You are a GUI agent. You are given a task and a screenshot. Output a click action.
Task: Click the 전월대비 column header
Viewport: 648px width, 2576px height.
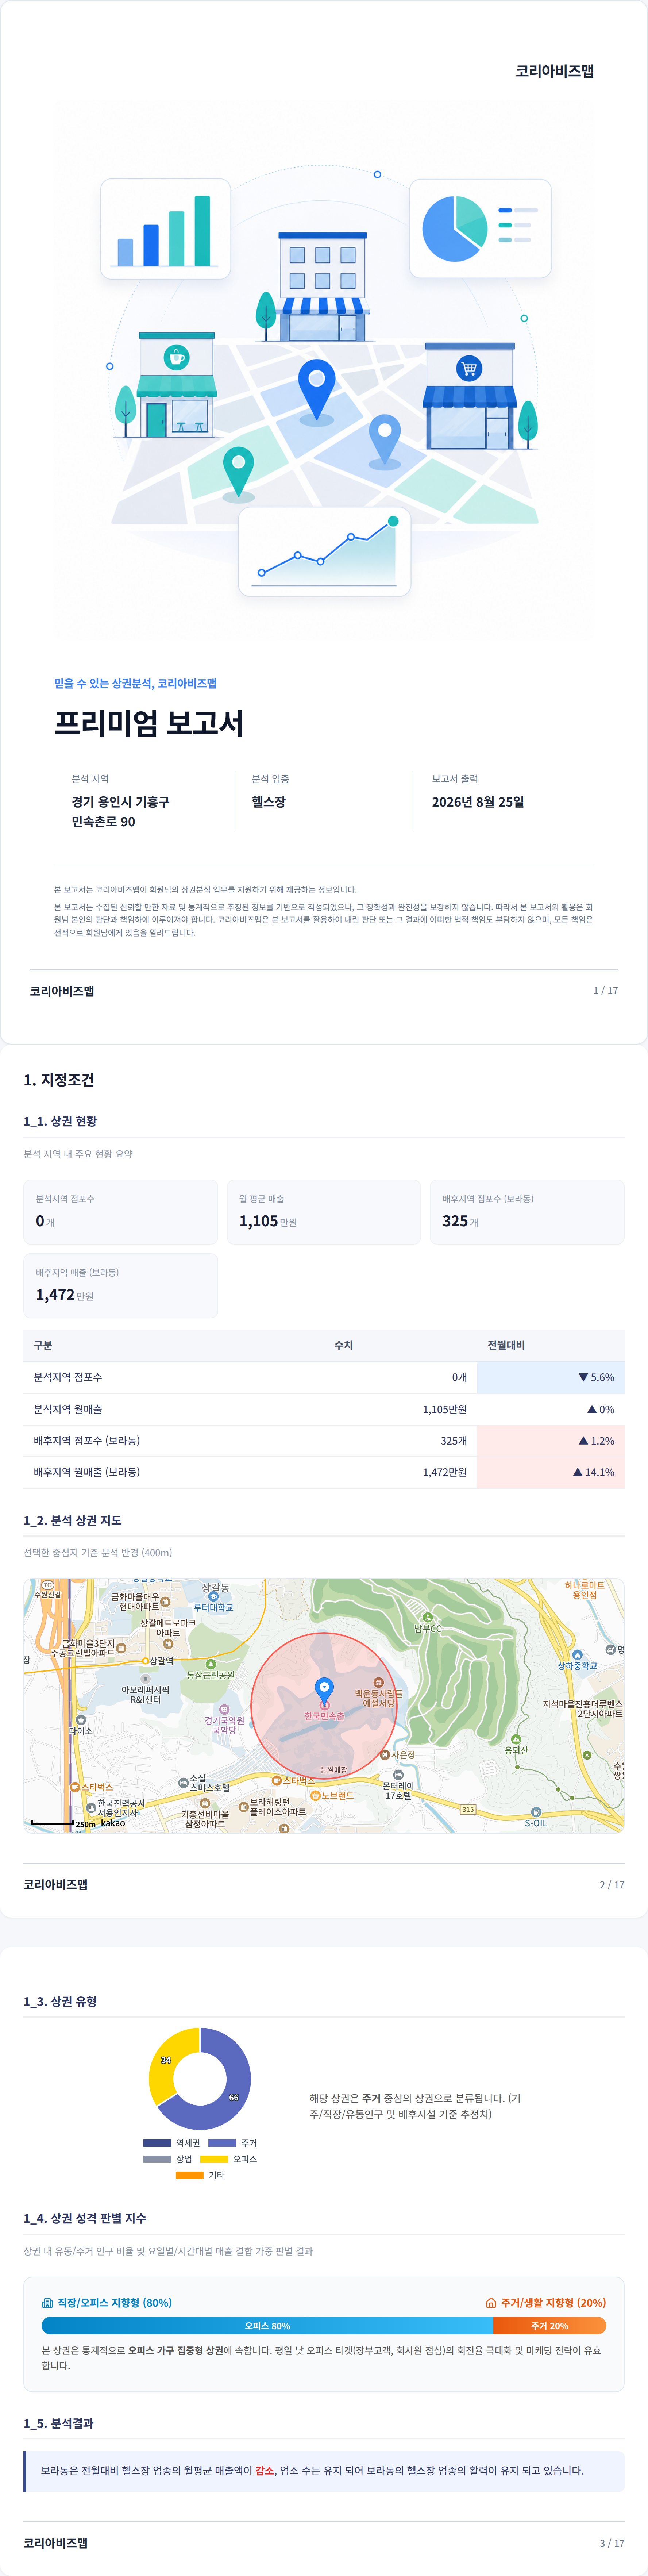(x=506, y=1345)
